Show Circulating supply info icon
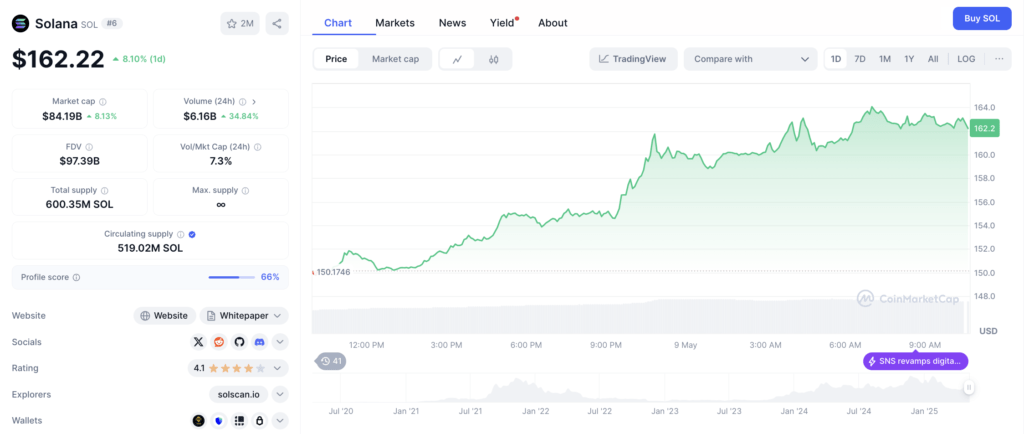The image size is (1024, 434). [x=180, y=234]
